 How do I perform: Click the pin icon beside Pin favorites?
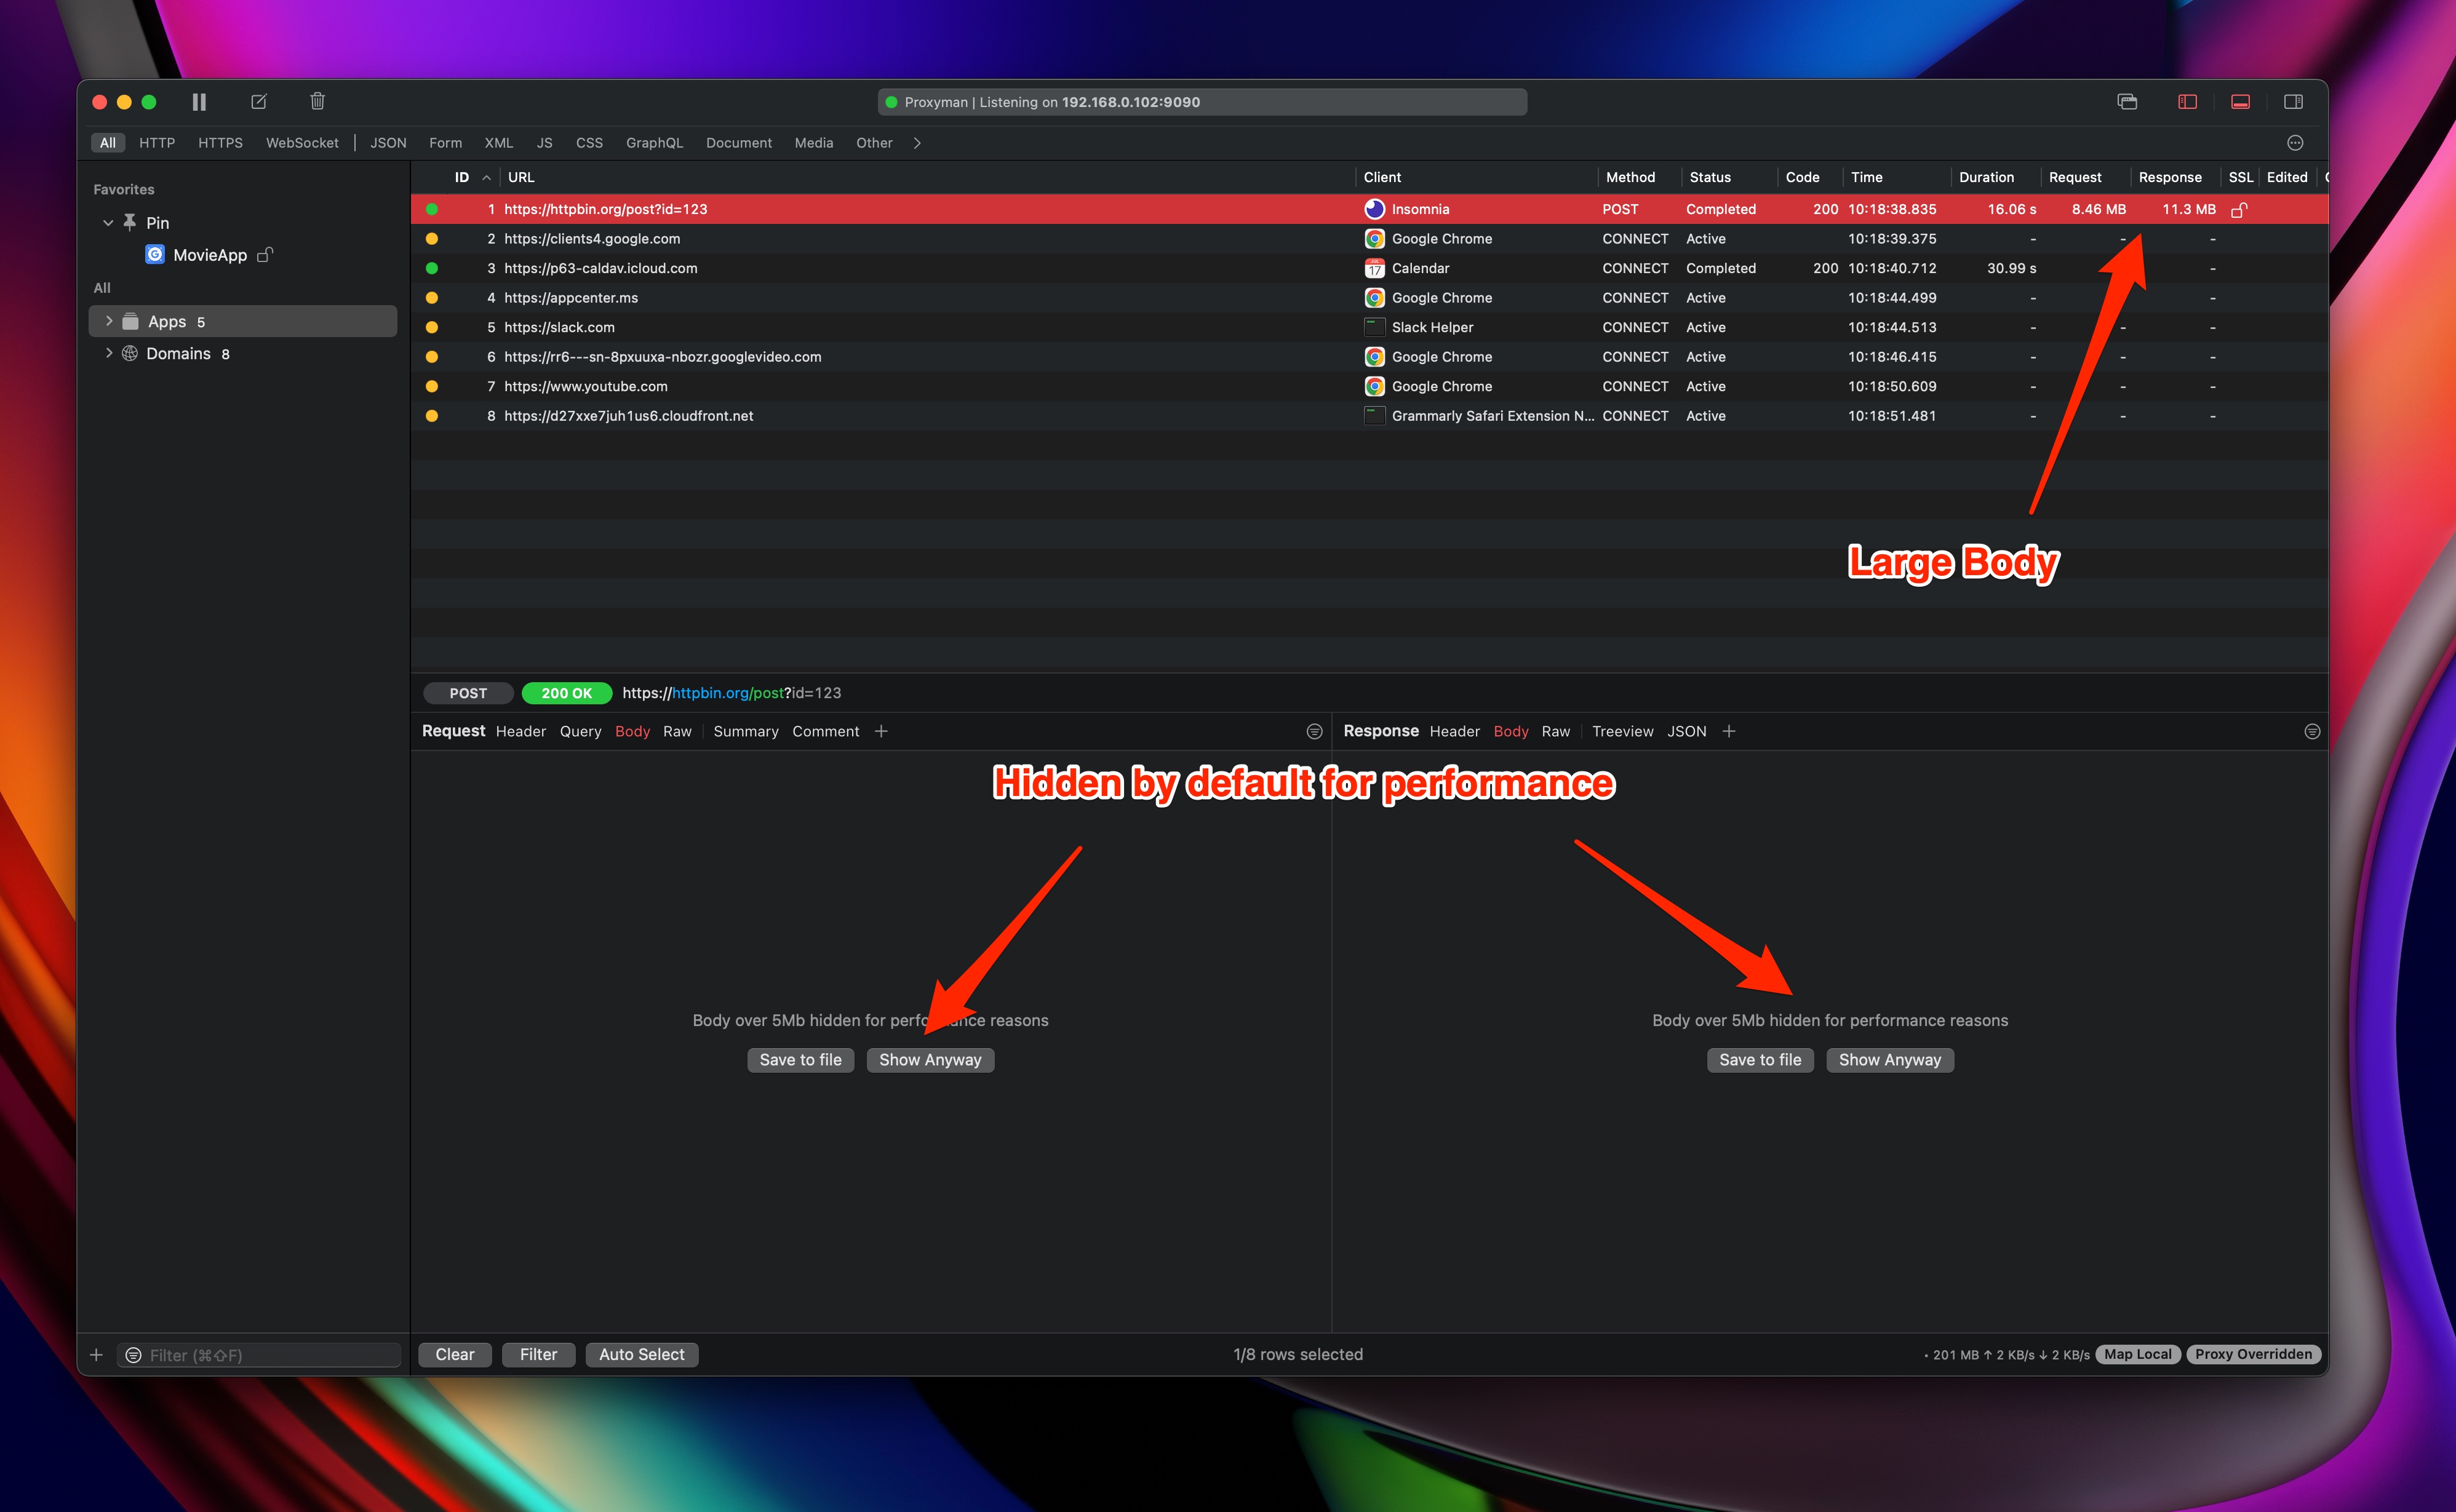[x=131, y=222]
